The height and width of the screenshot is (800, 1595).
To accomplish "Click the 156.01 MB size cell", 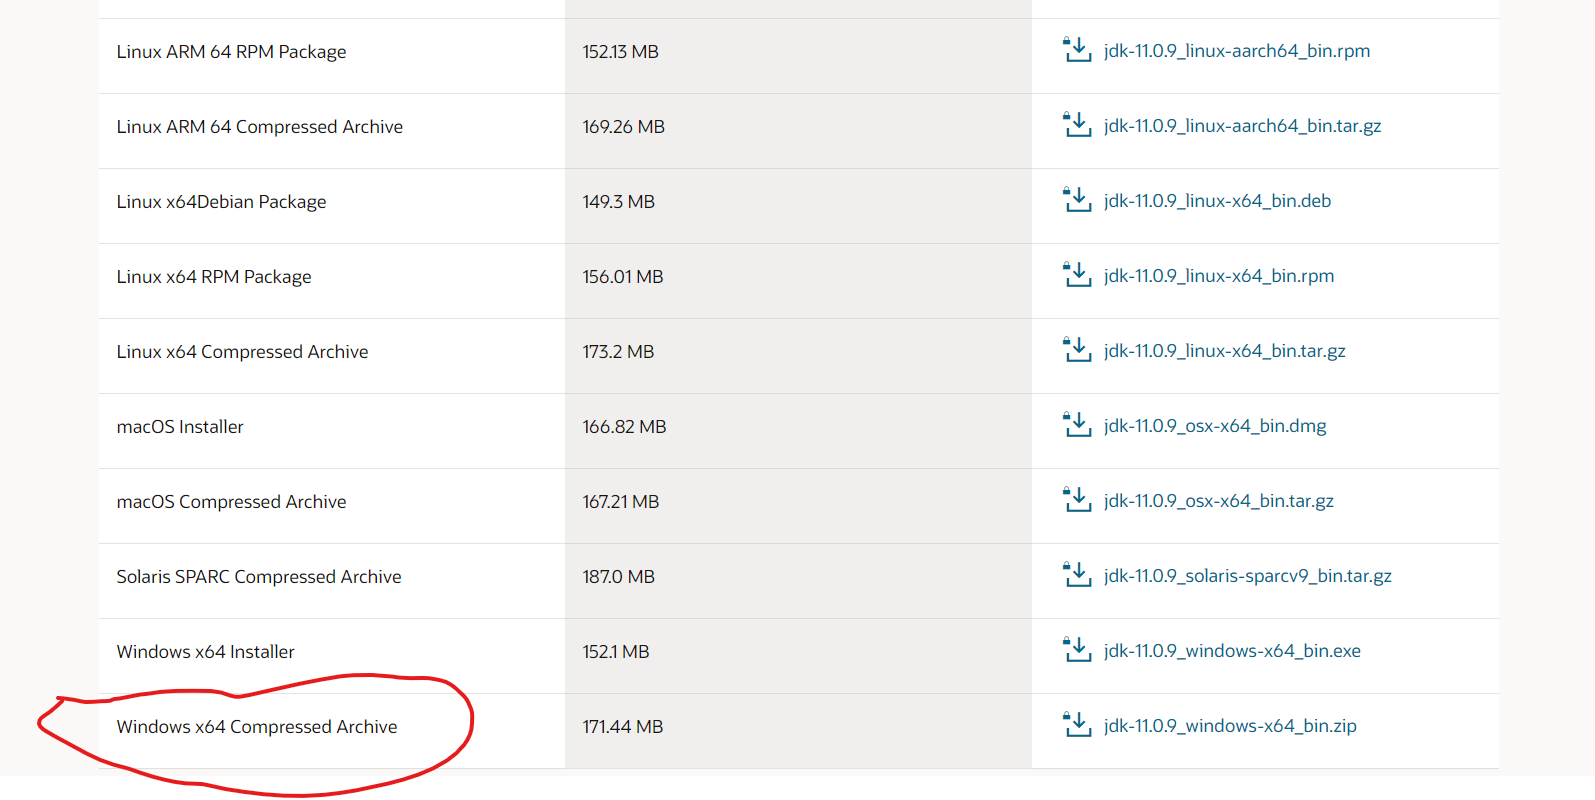I will coord(798,281).
